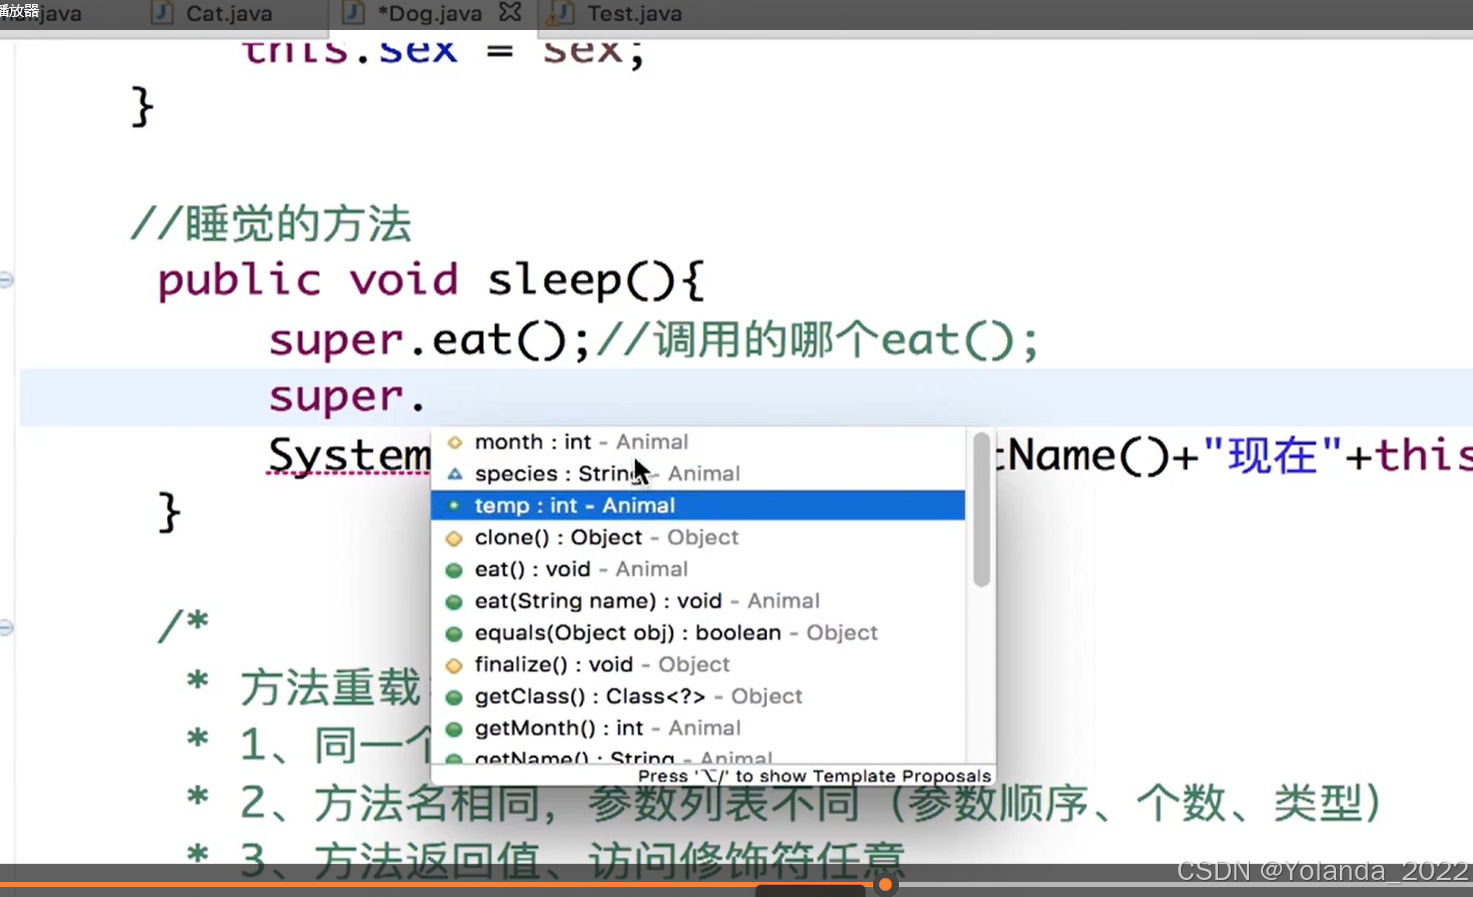Click the method icon beside getMonth() suggestion
The image size is (1473, 897).
tap(455, 727)
